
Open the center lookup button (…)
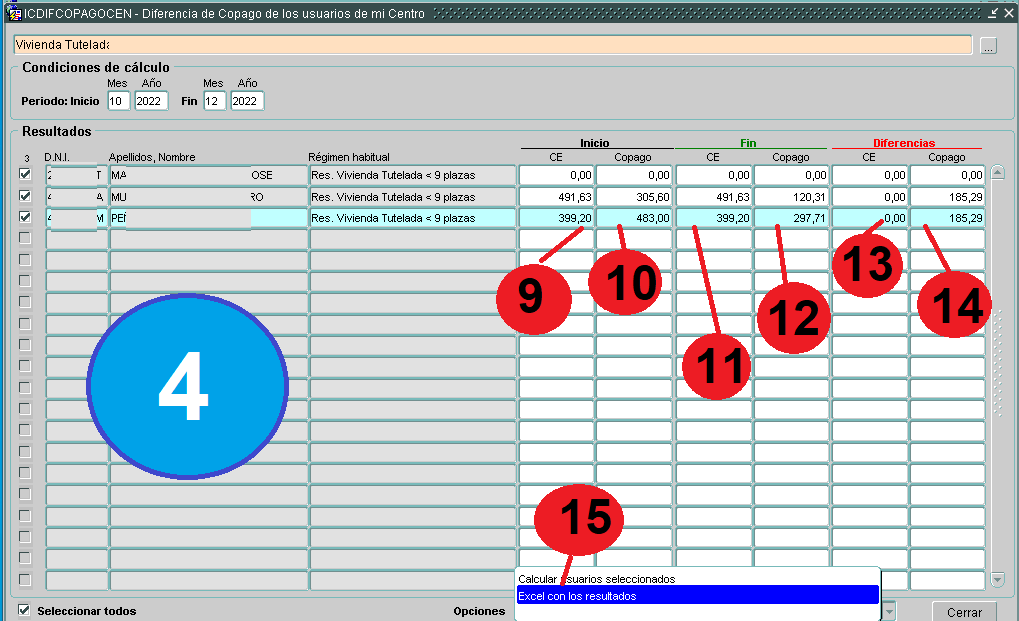click(x=988, y=46)
